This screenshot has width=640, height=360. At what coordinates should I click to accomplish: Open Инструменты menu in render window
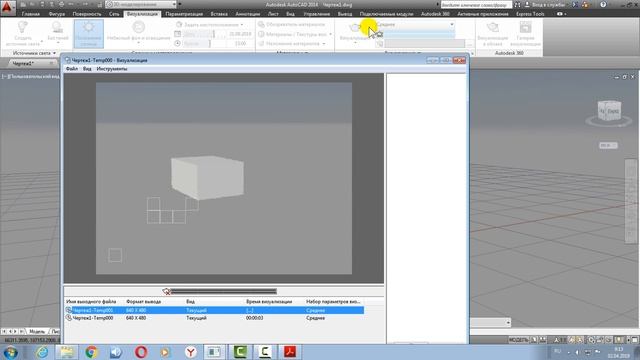(112, 69)
